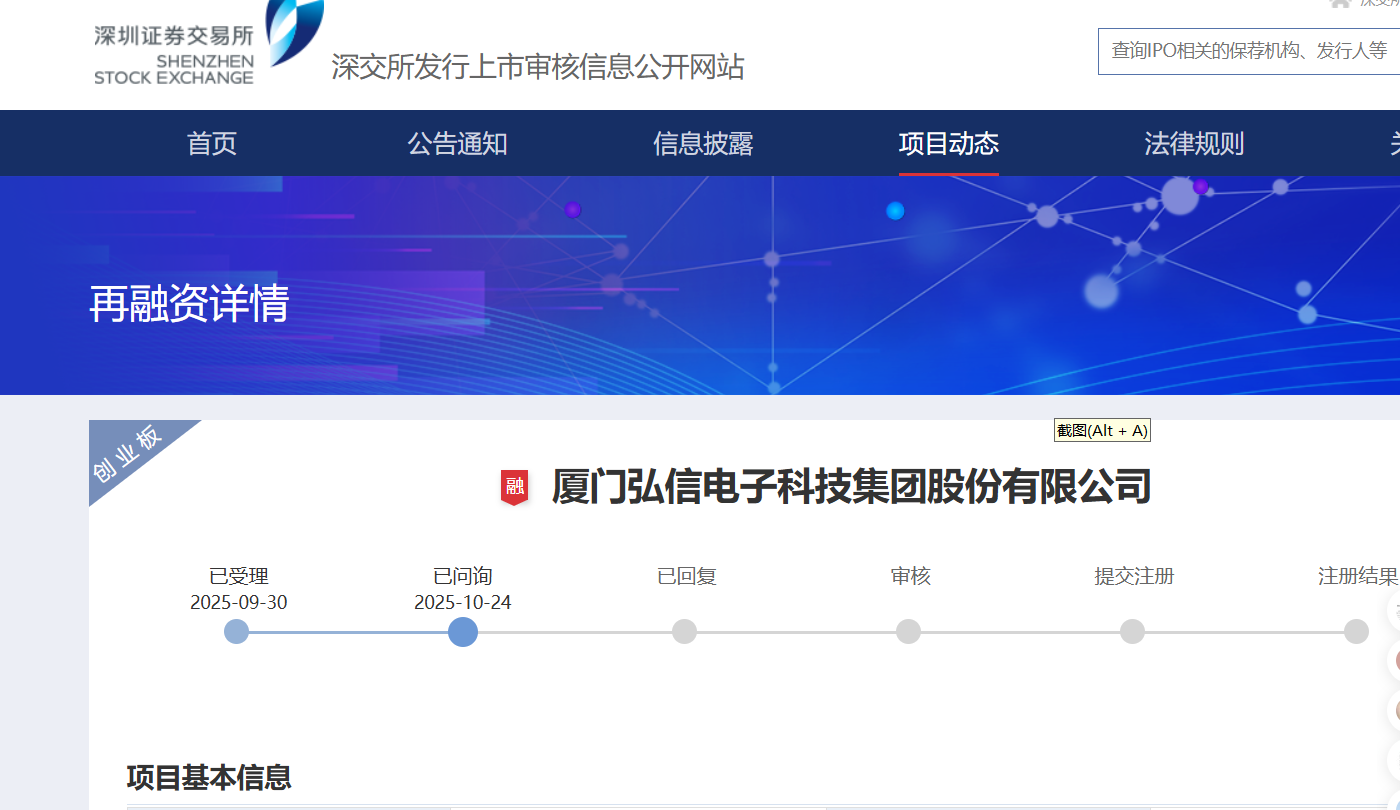Click the 项目基本信息 section heading
The height and width of the screenshot is (810, 1400).
pyautogui.click(x=209, y=777)
